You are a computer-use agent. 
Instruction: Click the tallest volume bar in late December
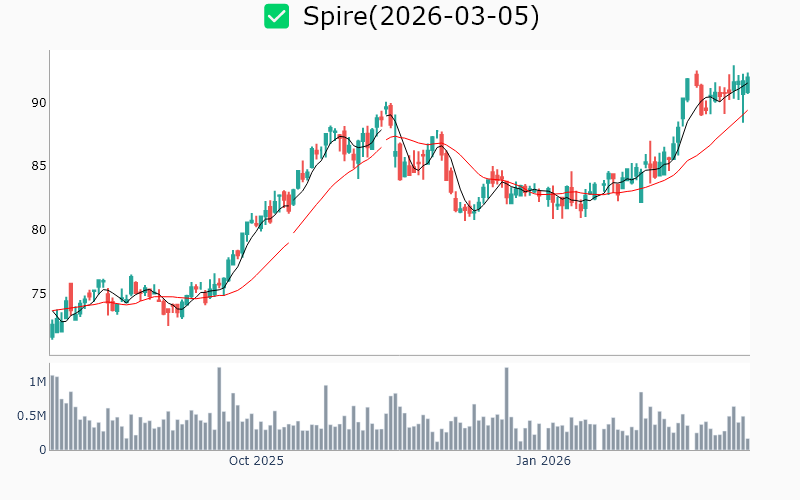[507, 409]
